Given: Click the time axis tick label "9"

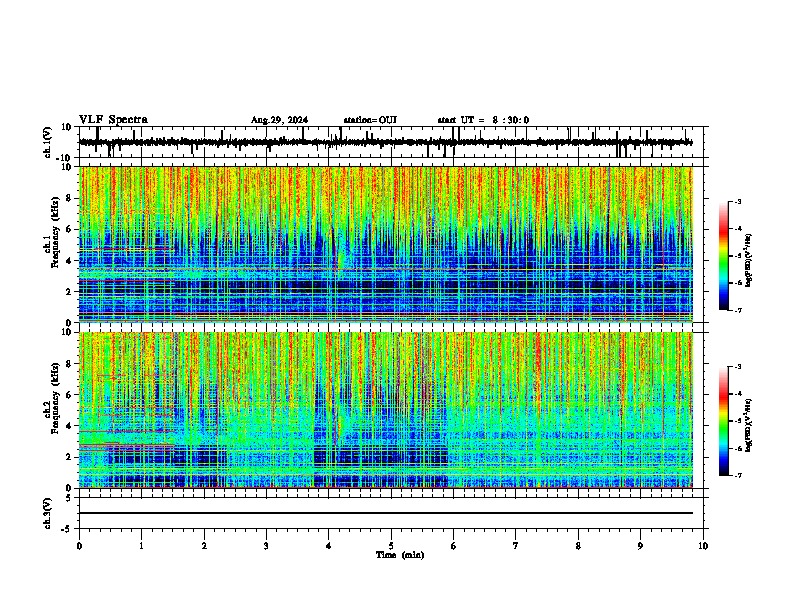Looking at the screenshot, I should (640, 546).
